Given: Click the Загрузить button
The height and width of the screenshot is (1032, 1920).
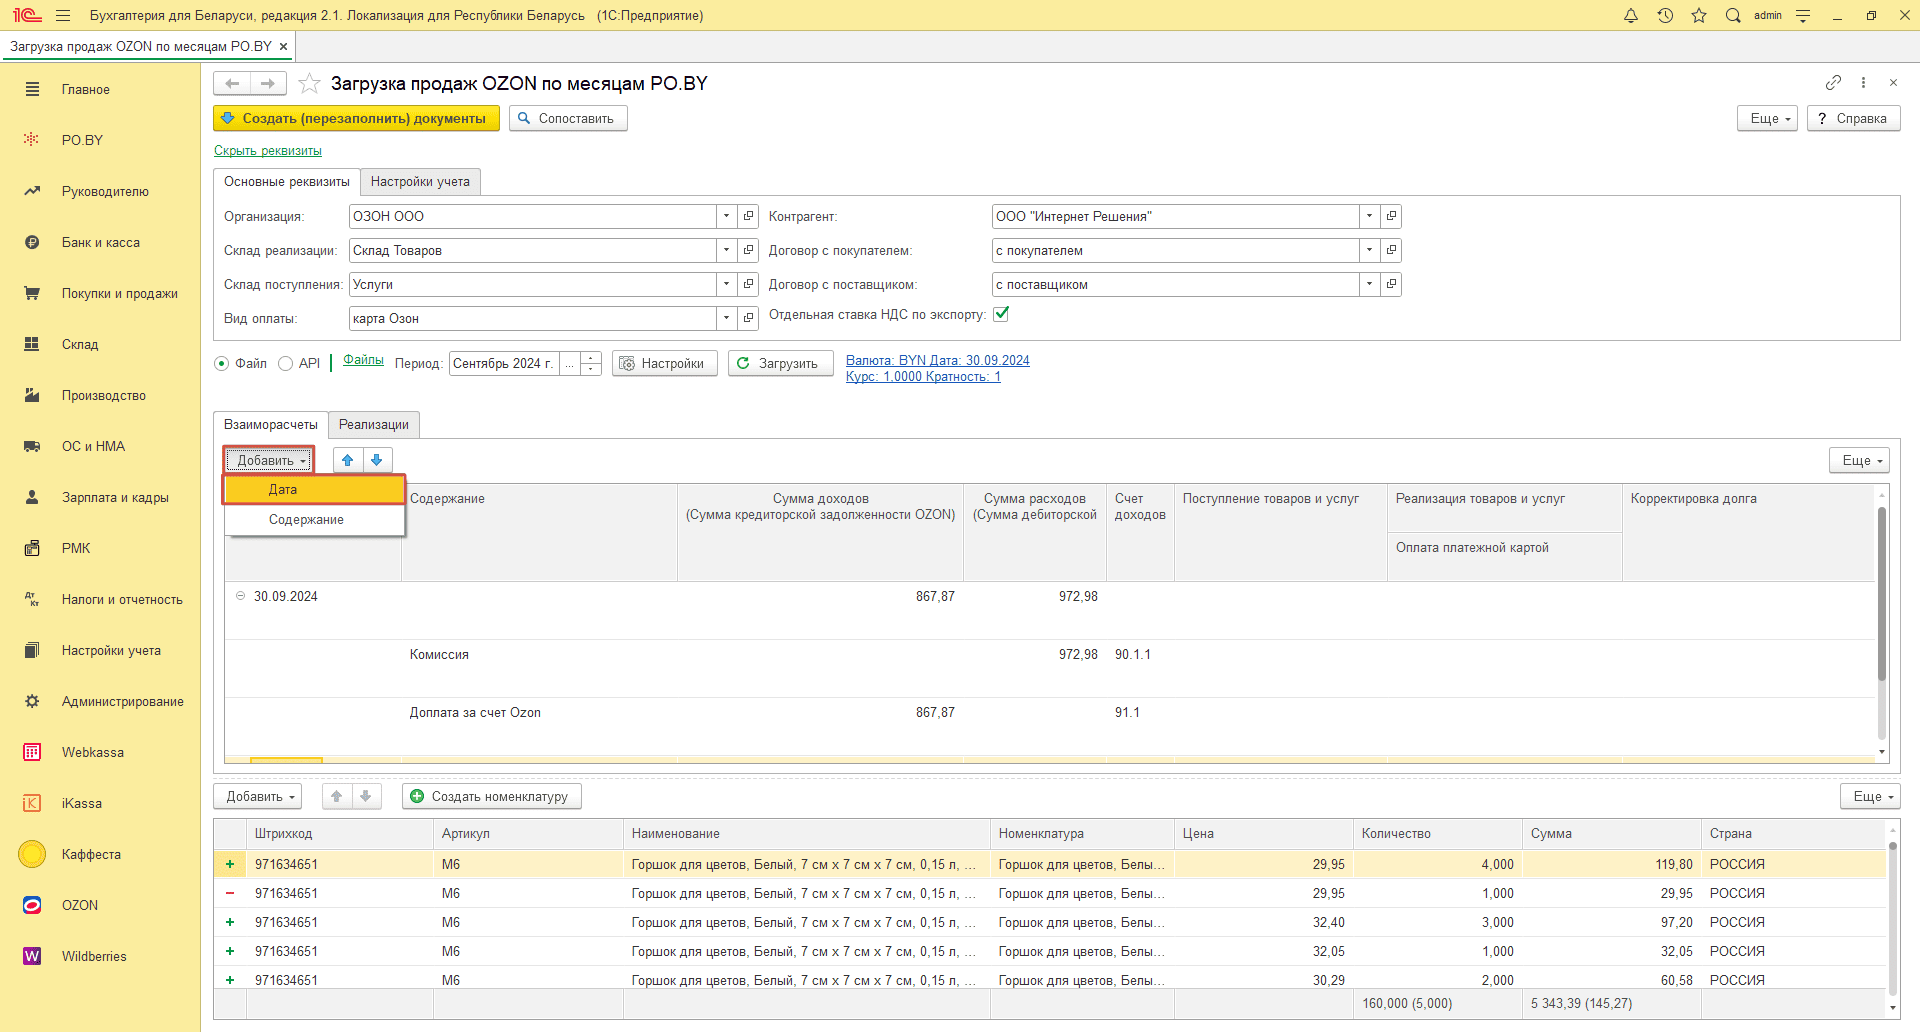Looking at the screenshot, I should pos(780,364).
